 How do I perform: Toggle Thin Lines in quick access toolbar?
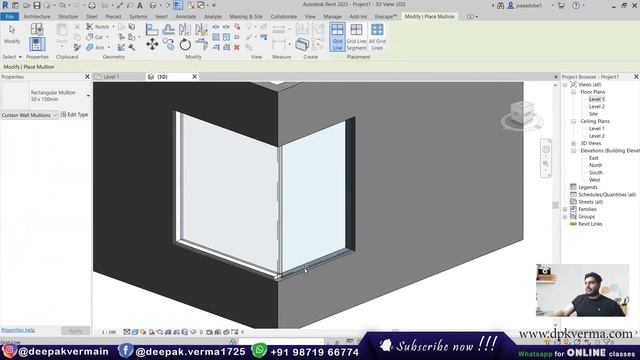point(178,5)
